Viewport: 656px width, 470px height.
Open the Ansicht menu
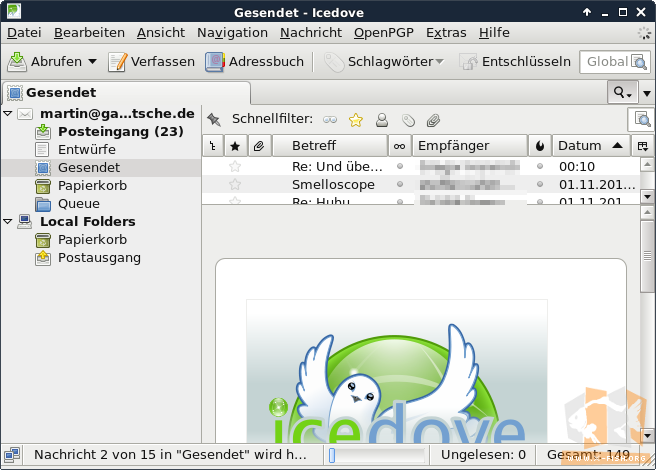161,33
